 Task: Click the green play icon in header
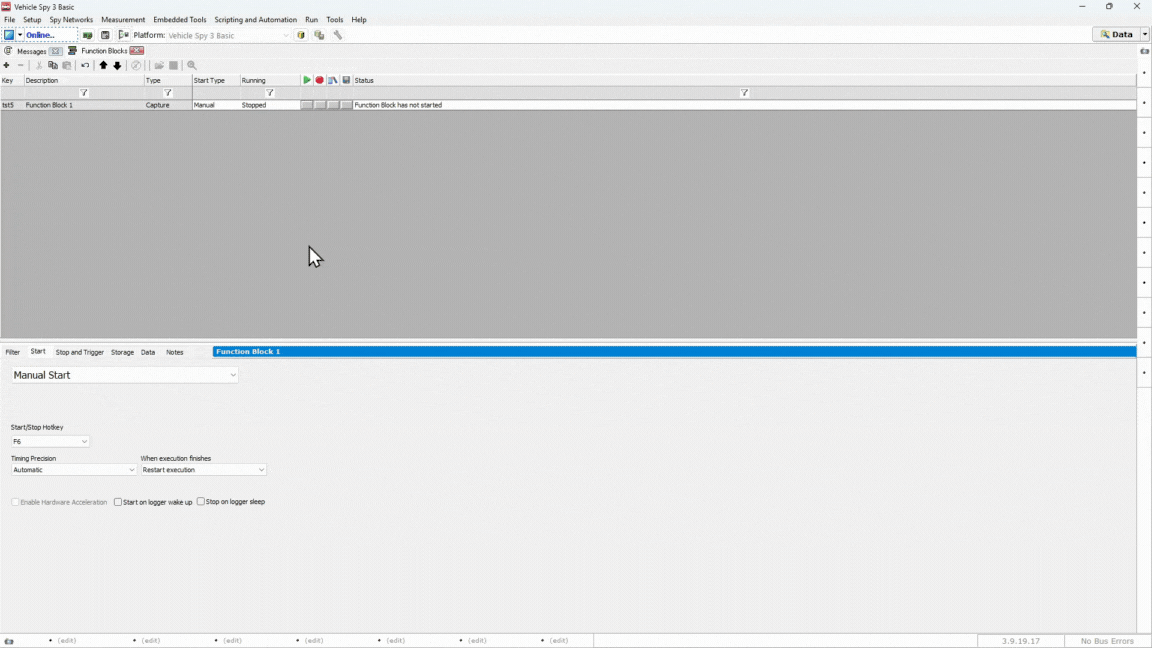tap(307, 80)
